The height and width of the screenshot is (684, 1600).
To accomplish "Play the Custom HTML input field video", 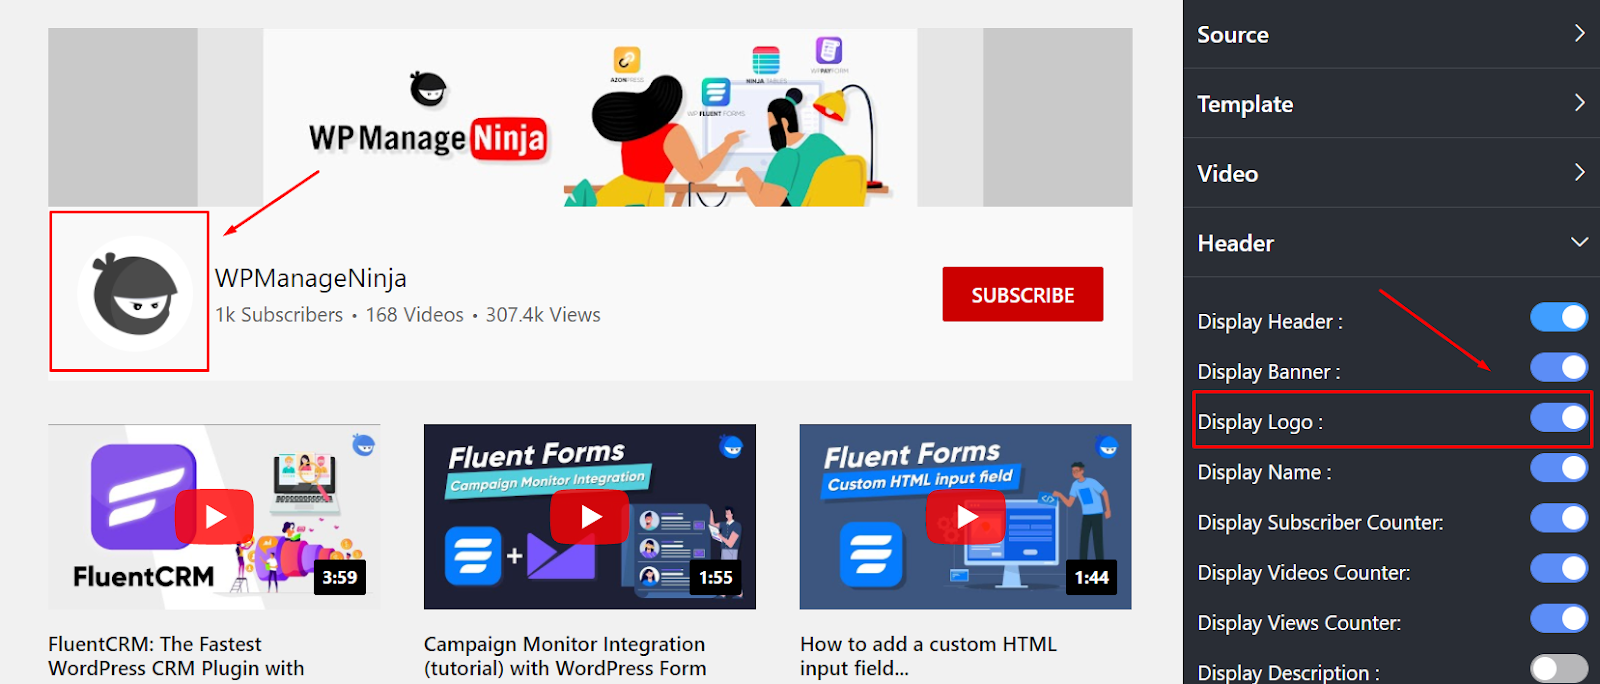I will [966, 516].
